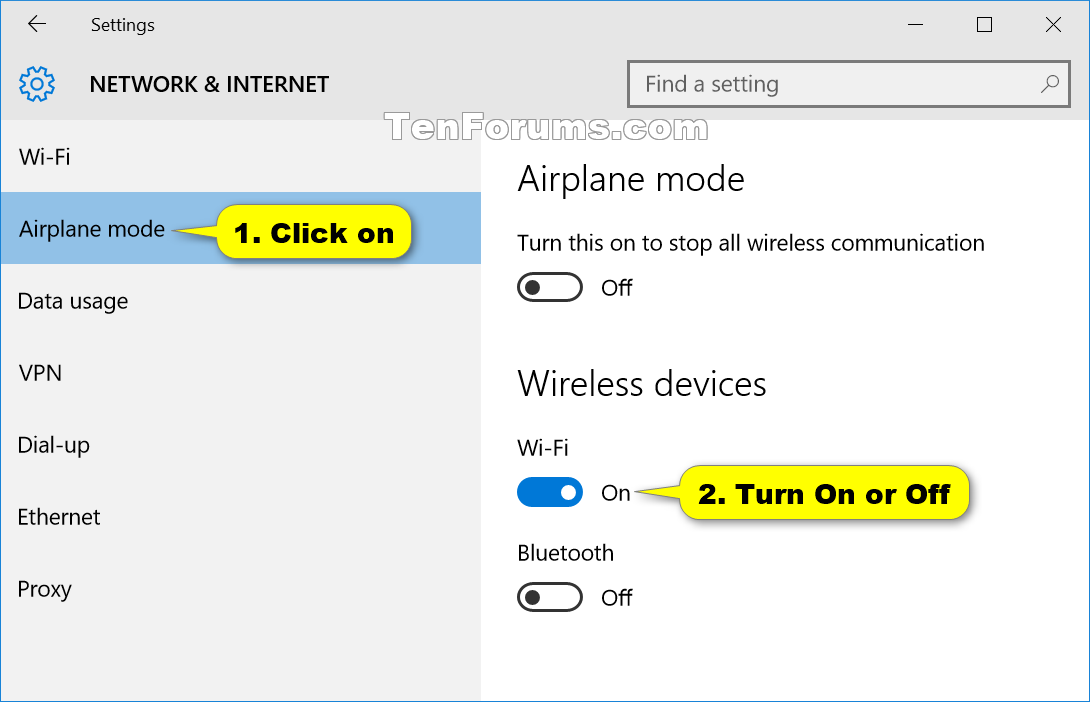
Task: Open Ethernet settings
Action: tap(241, 516)
